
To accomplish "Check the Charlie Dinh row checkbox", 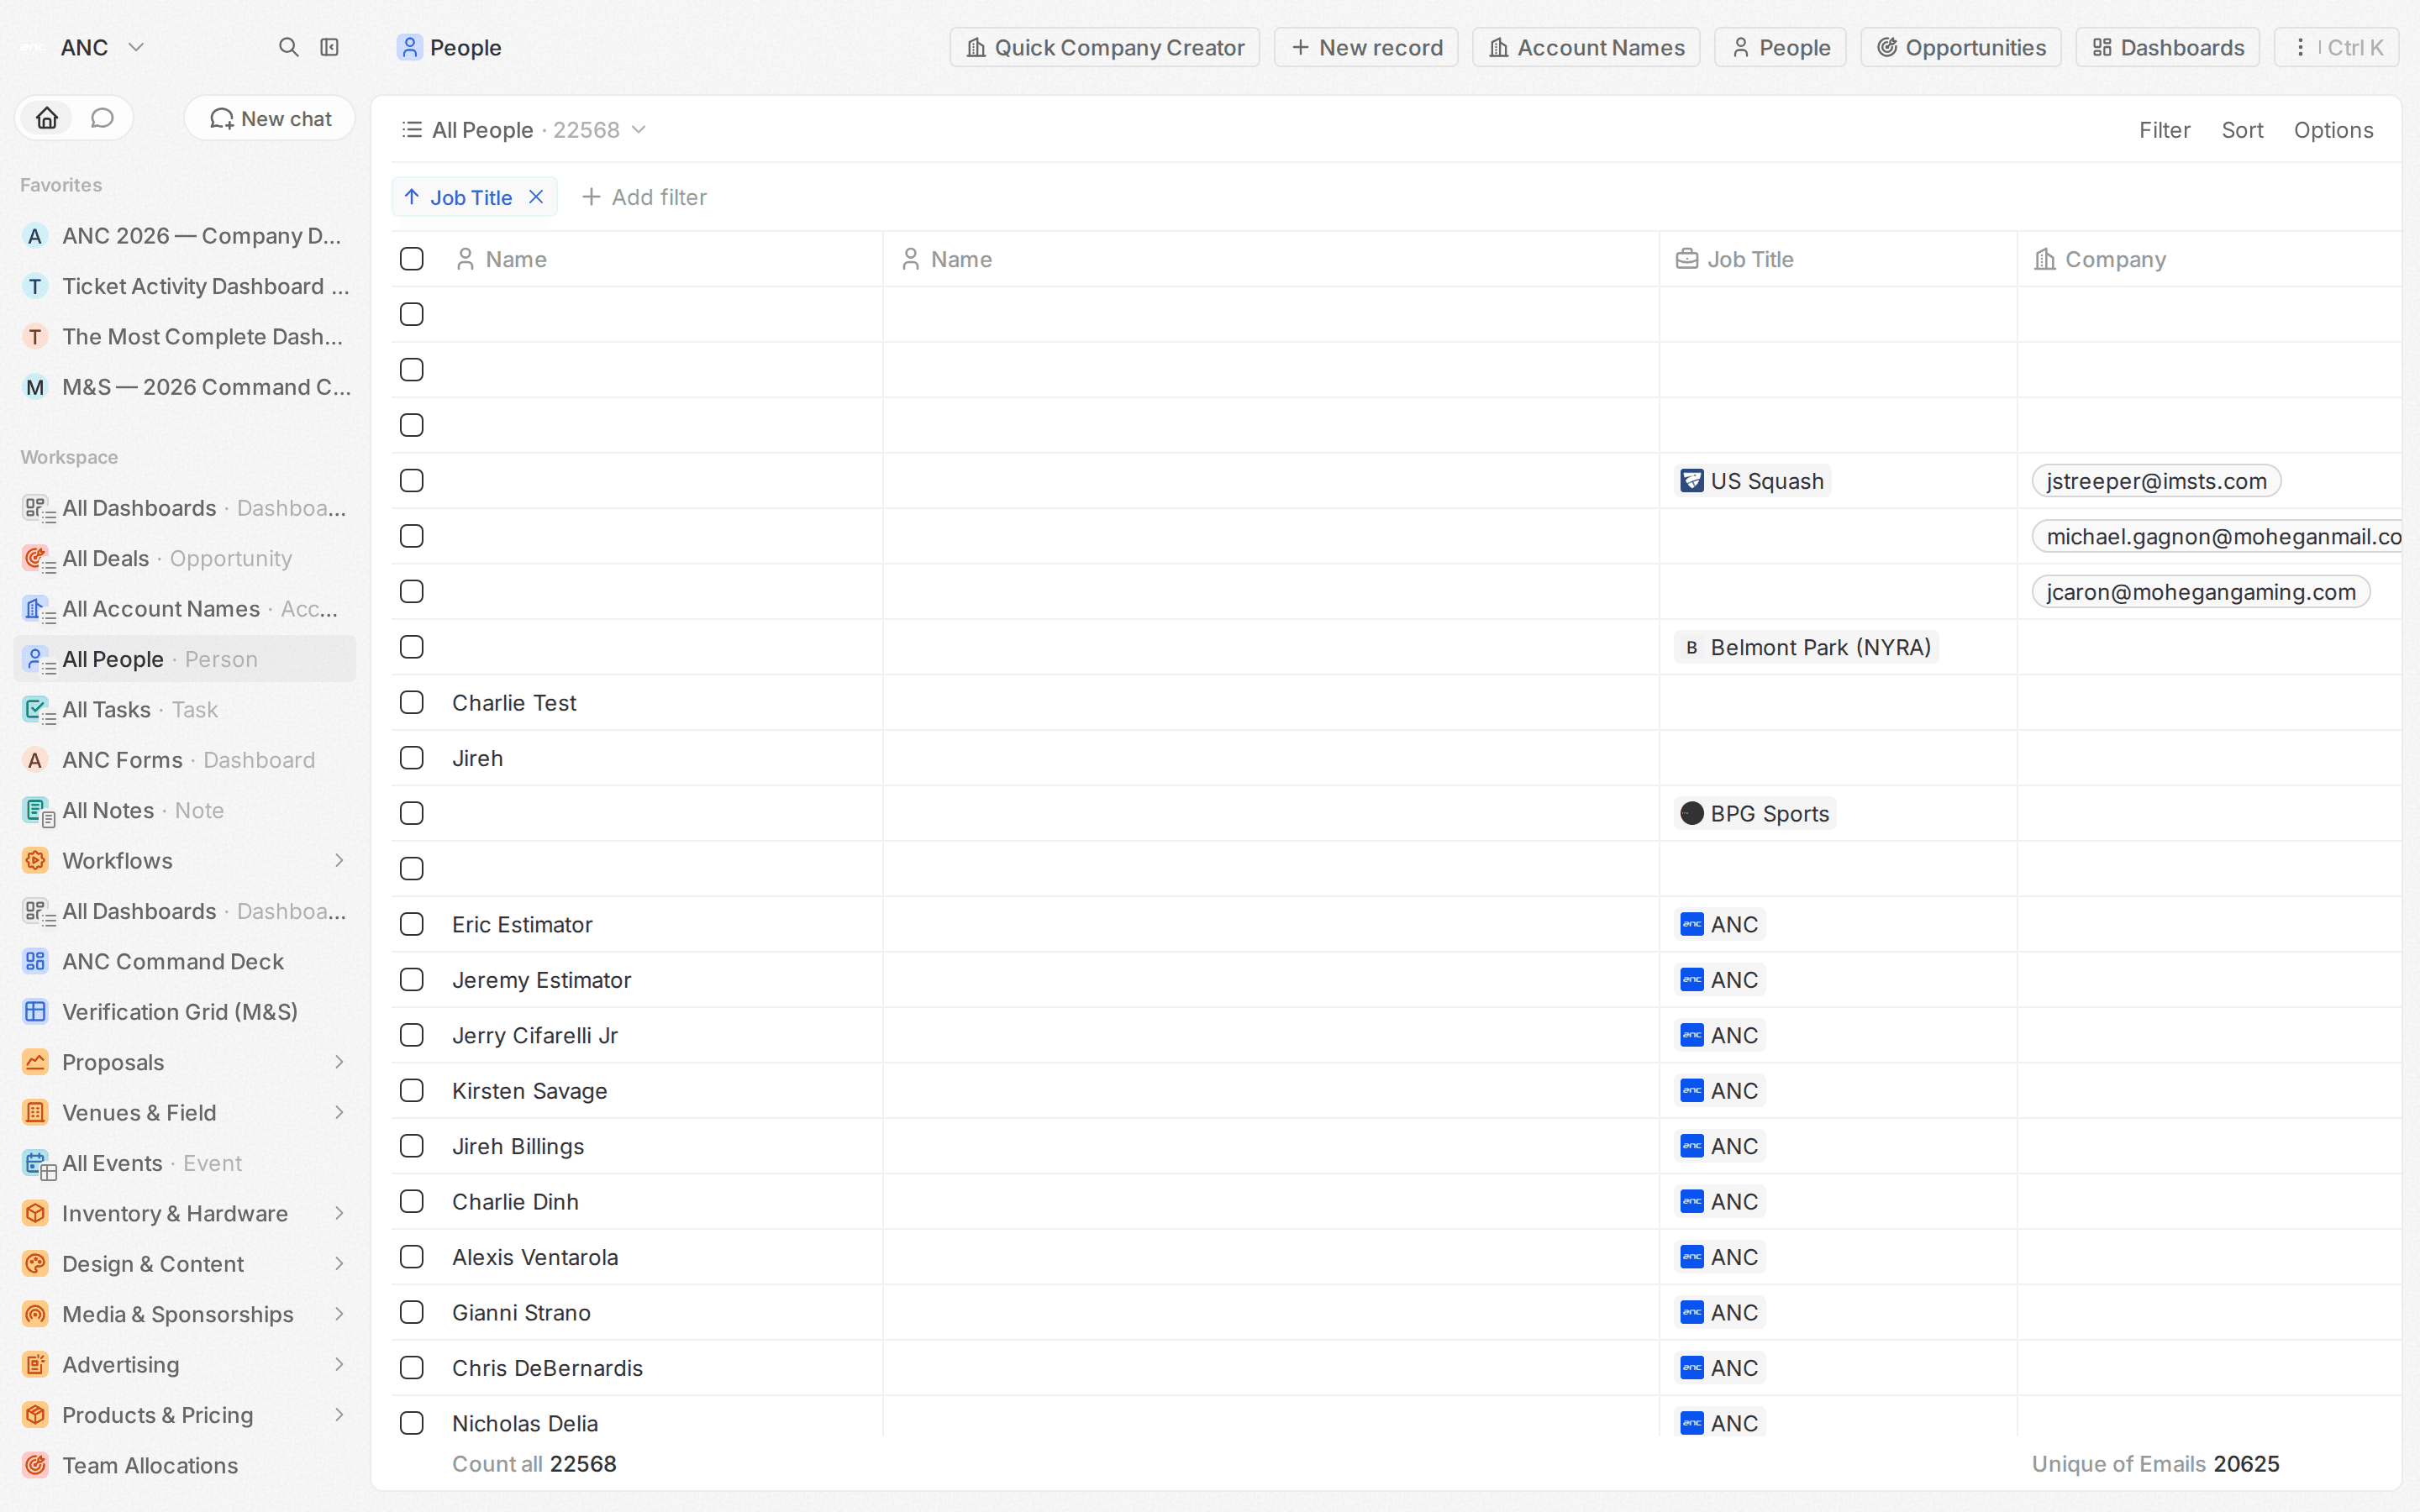I will click(x=411, y=1201).
